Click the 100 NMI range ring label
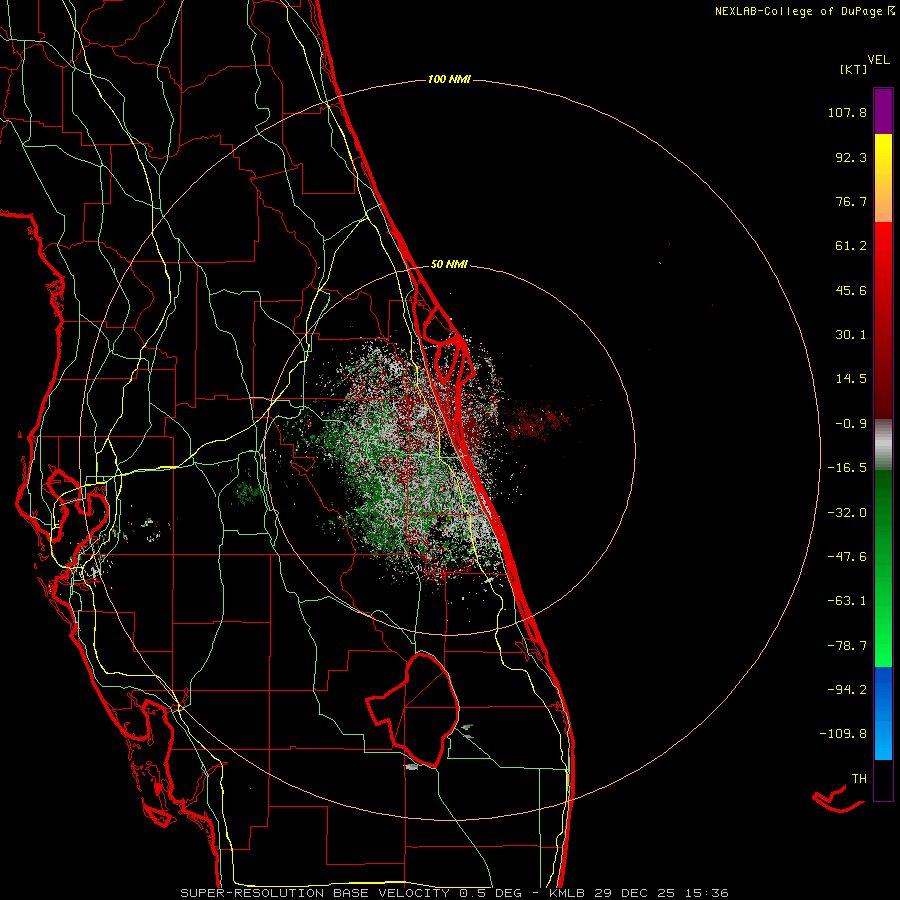Viewport: 900px width, 900px height. point(449,79)
